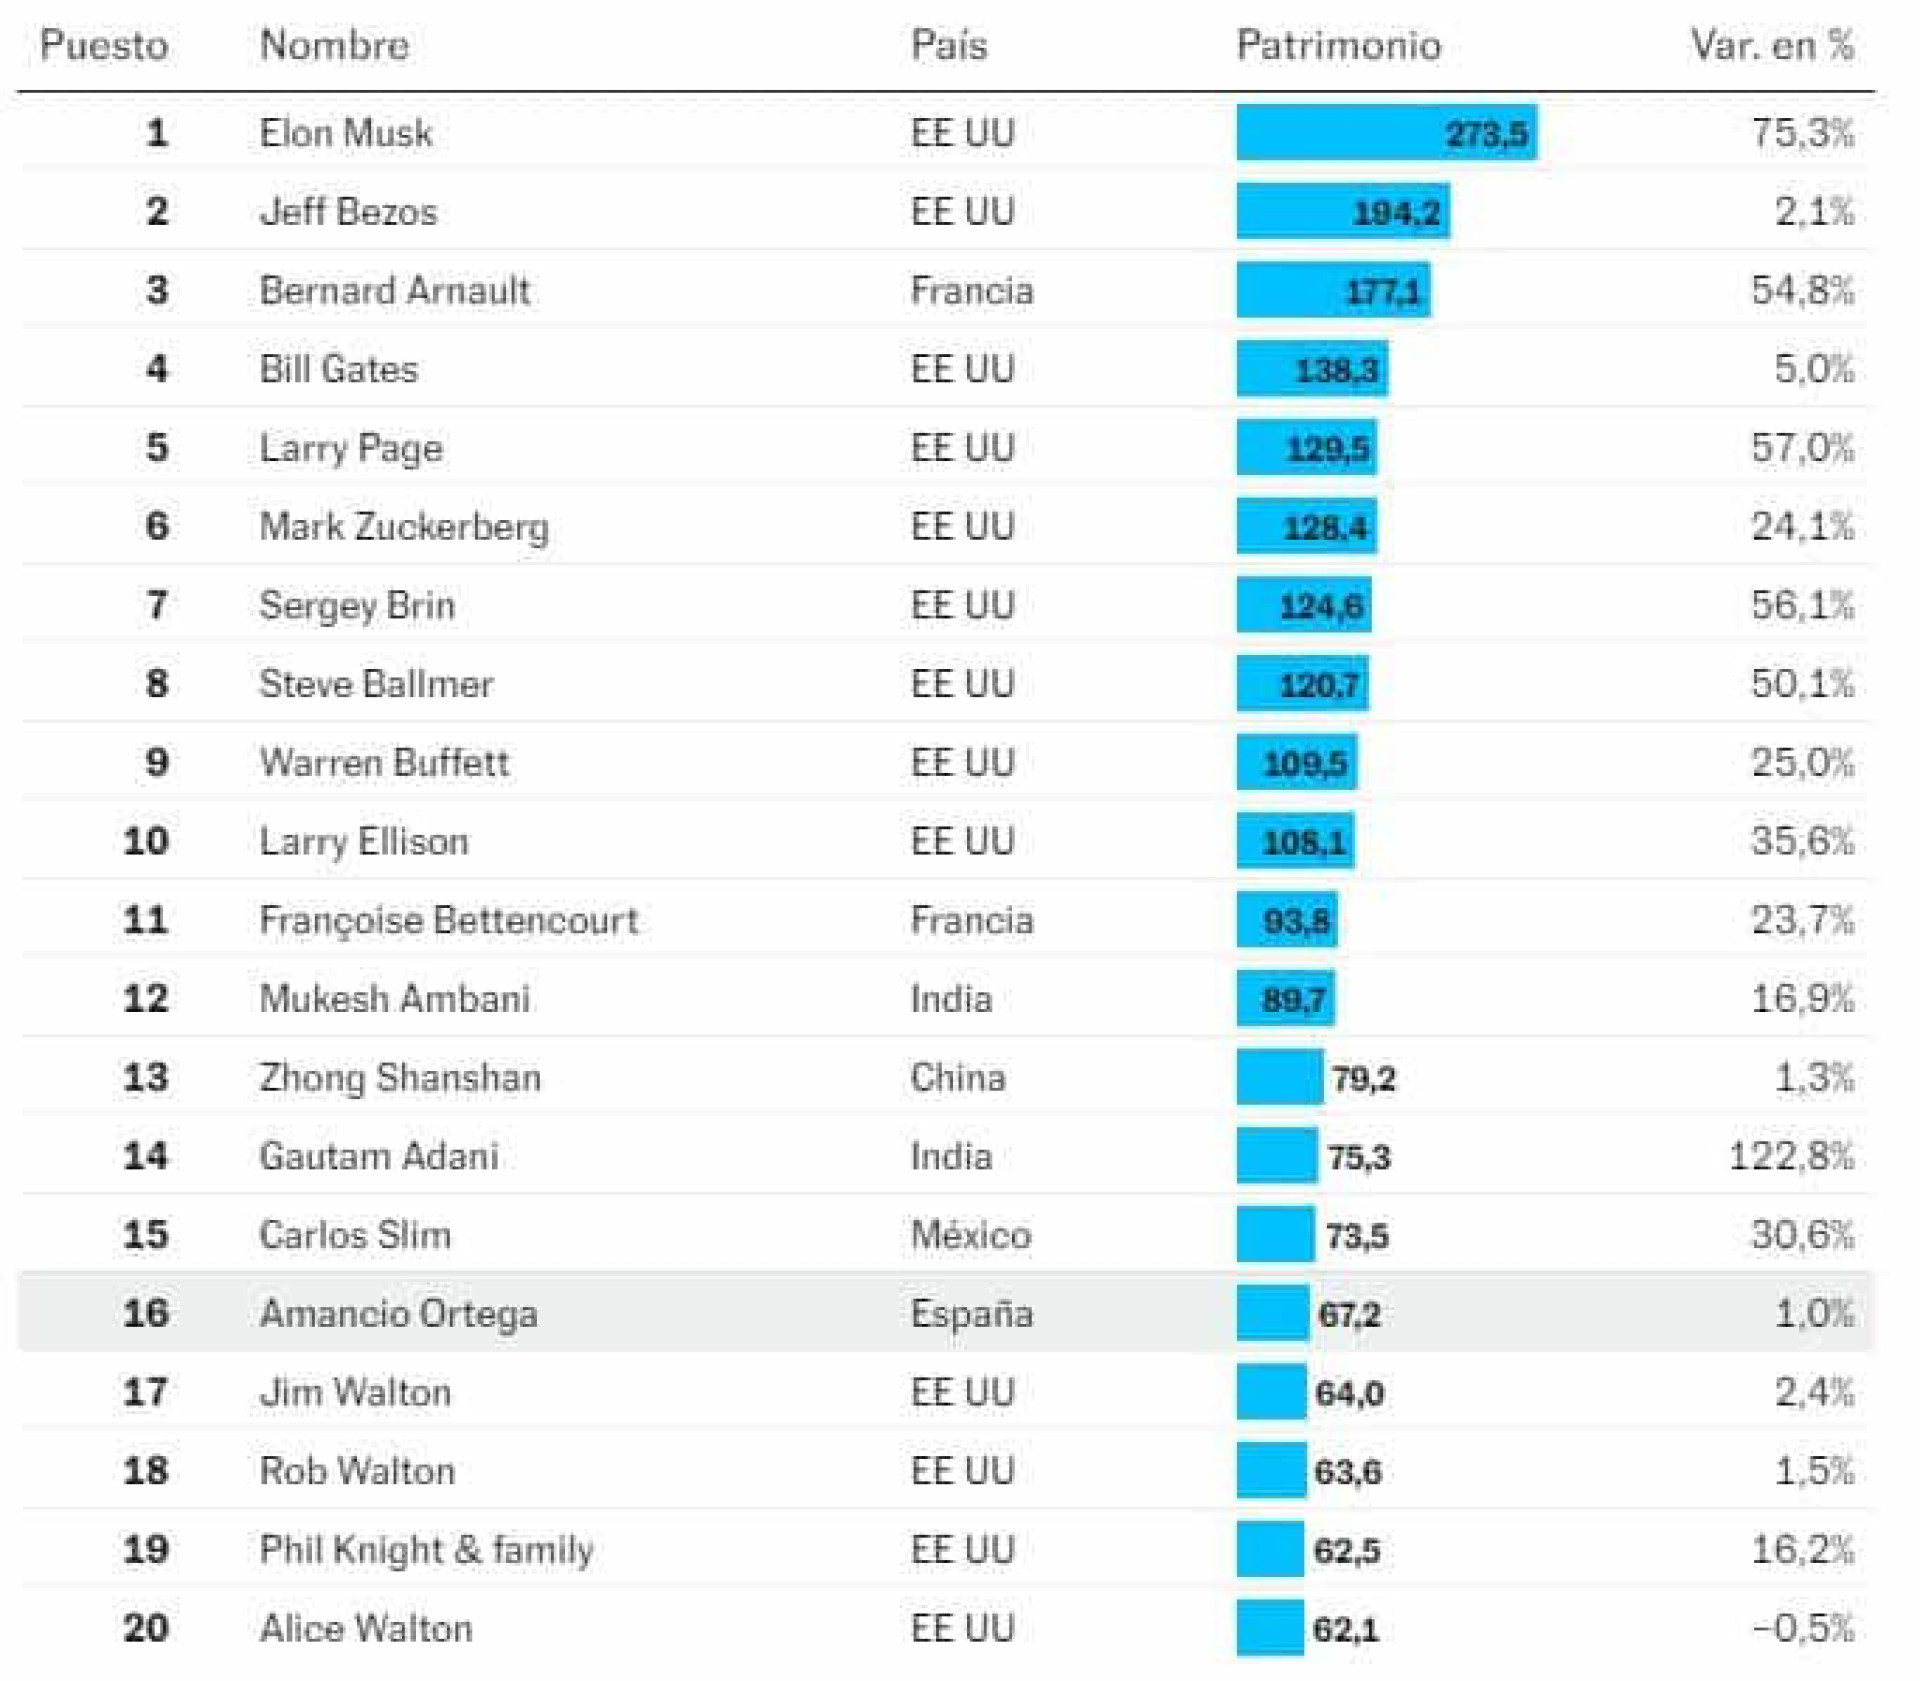Click the 67,2 value for Amancio Ortega
The height and width of the screenshot is (1681, 1920).
coord(1348,1314)
